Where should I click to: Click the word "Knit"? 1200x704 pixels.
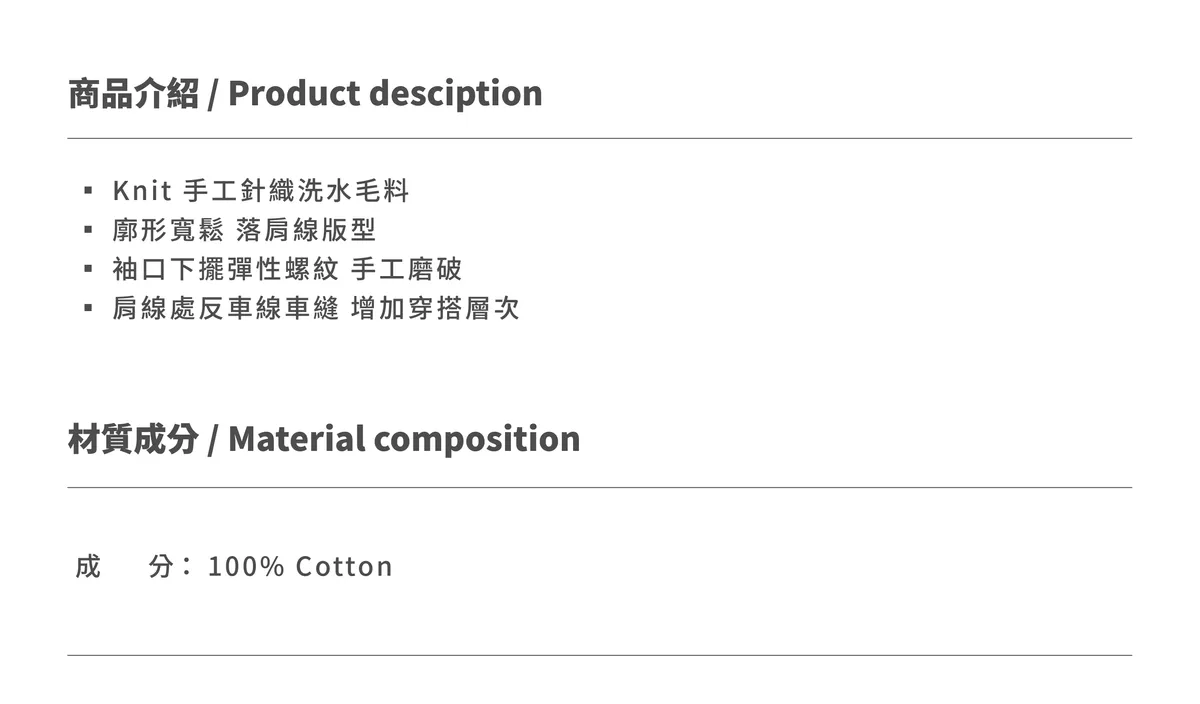point(143,190)
